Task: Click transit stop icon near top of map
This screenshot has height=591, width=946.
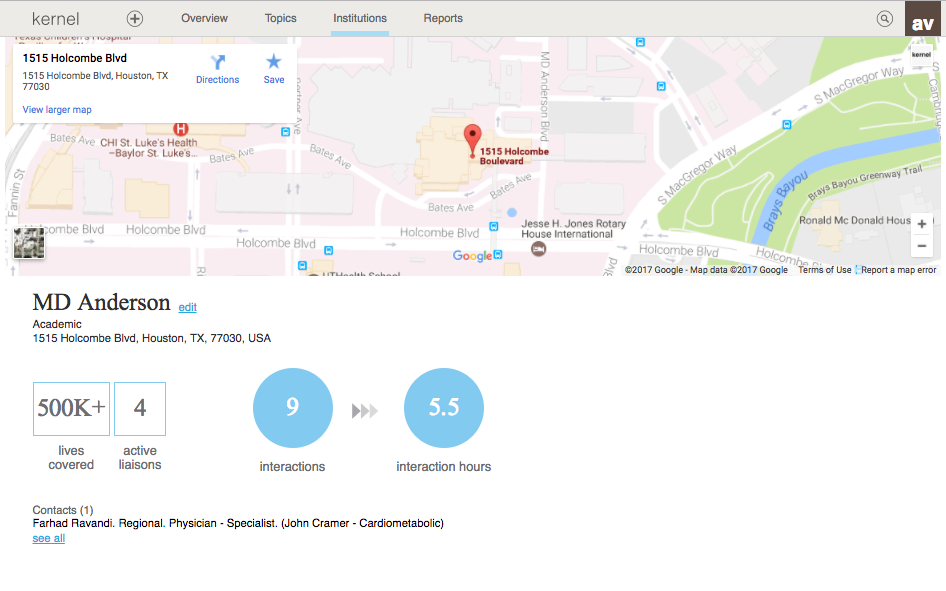Action: coord(640,42)
